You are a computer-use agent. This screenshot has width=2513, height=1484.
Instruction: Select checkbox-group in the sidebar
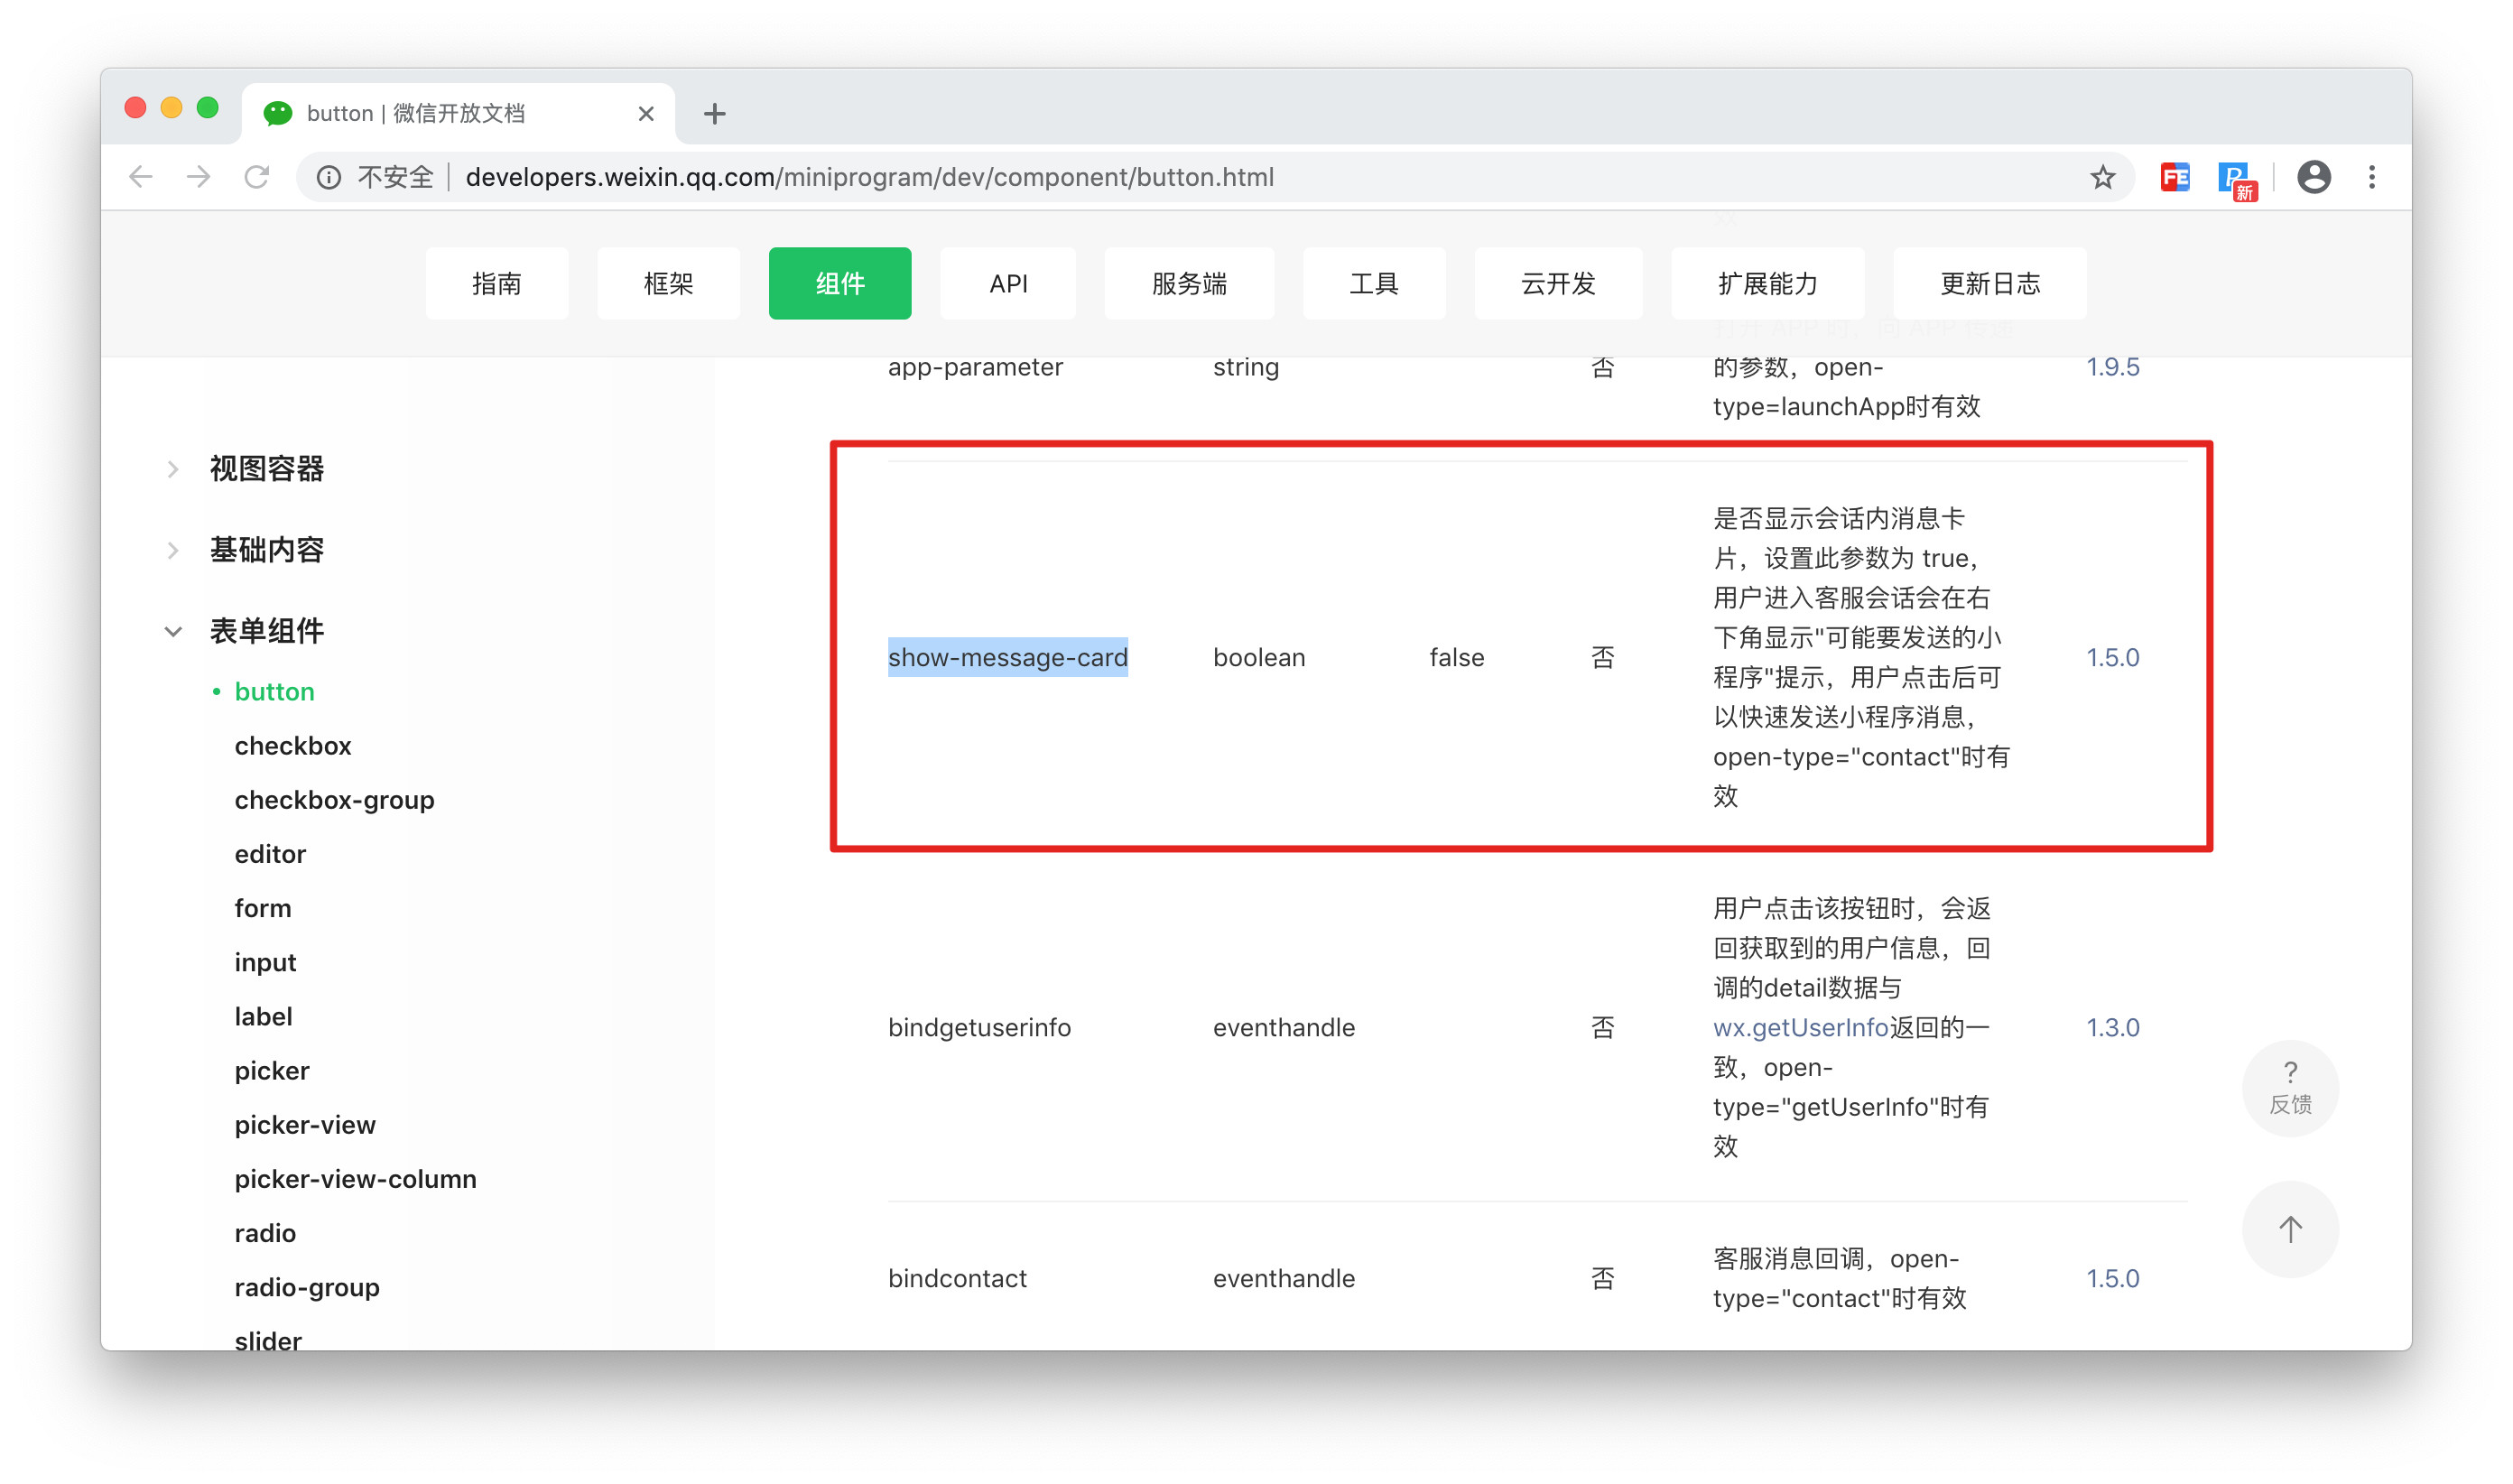pos(334,800)
